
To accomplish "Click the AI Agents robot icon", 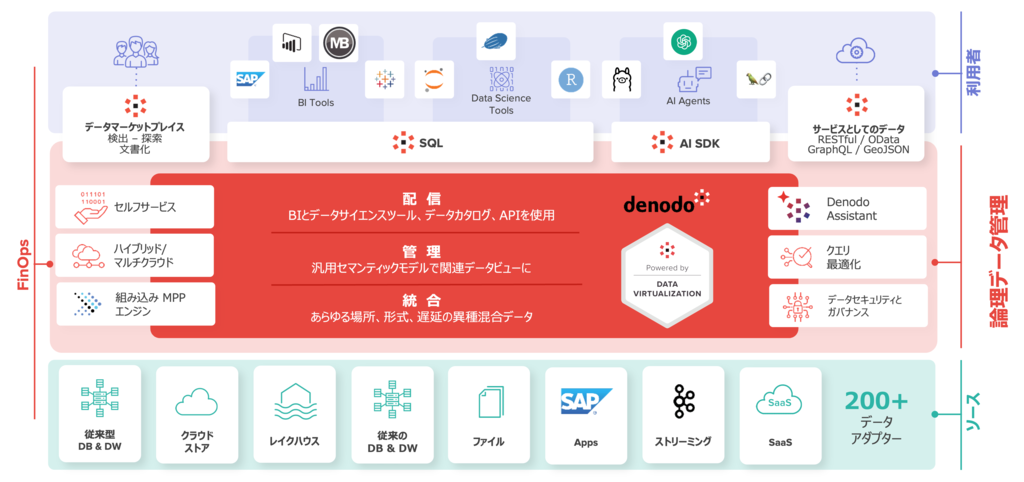I will [694, 79].
